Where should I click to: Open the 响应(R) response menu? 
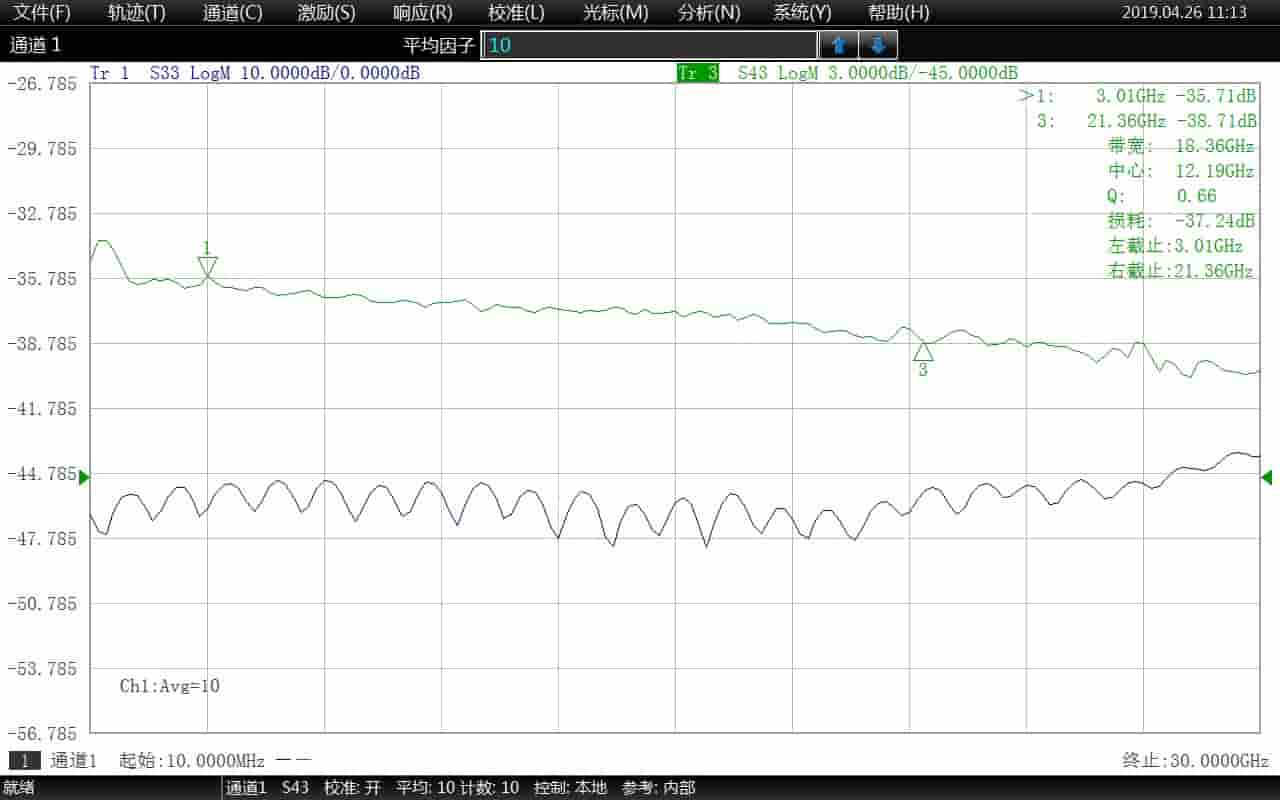point(421,13)
